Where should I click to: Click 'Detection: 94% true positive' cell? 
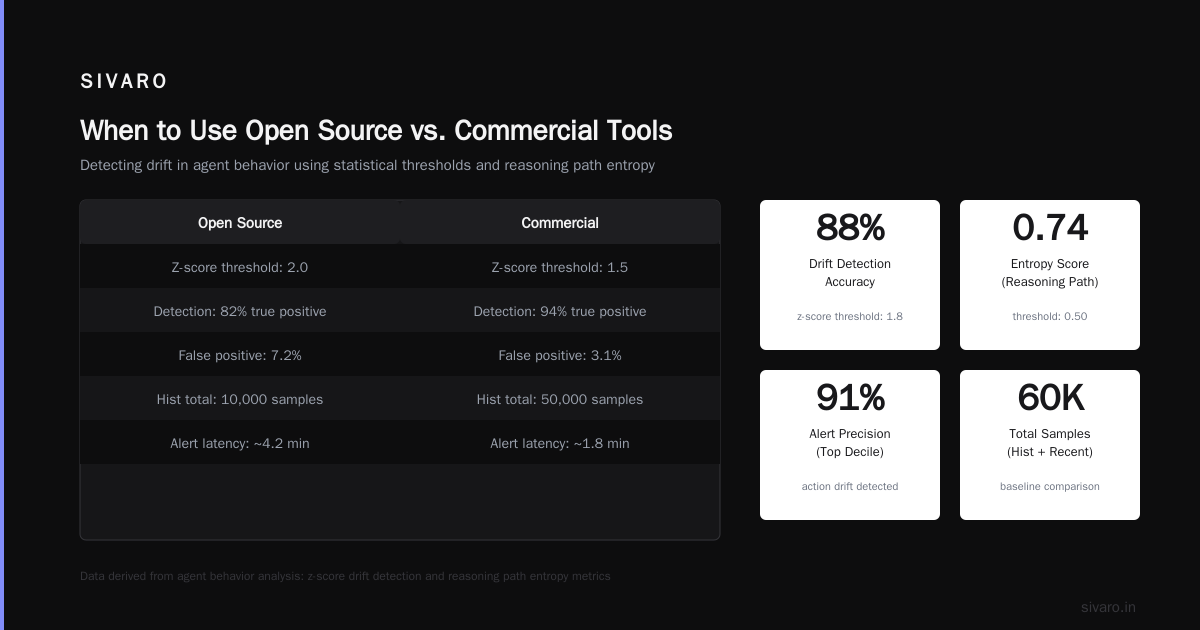560,311
